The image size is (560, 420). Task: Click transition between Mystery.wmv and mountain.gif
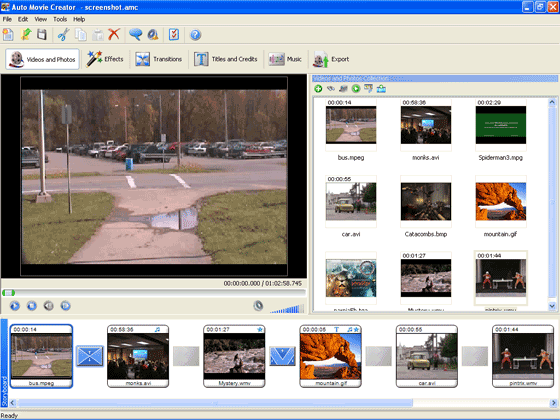[282, 356]
